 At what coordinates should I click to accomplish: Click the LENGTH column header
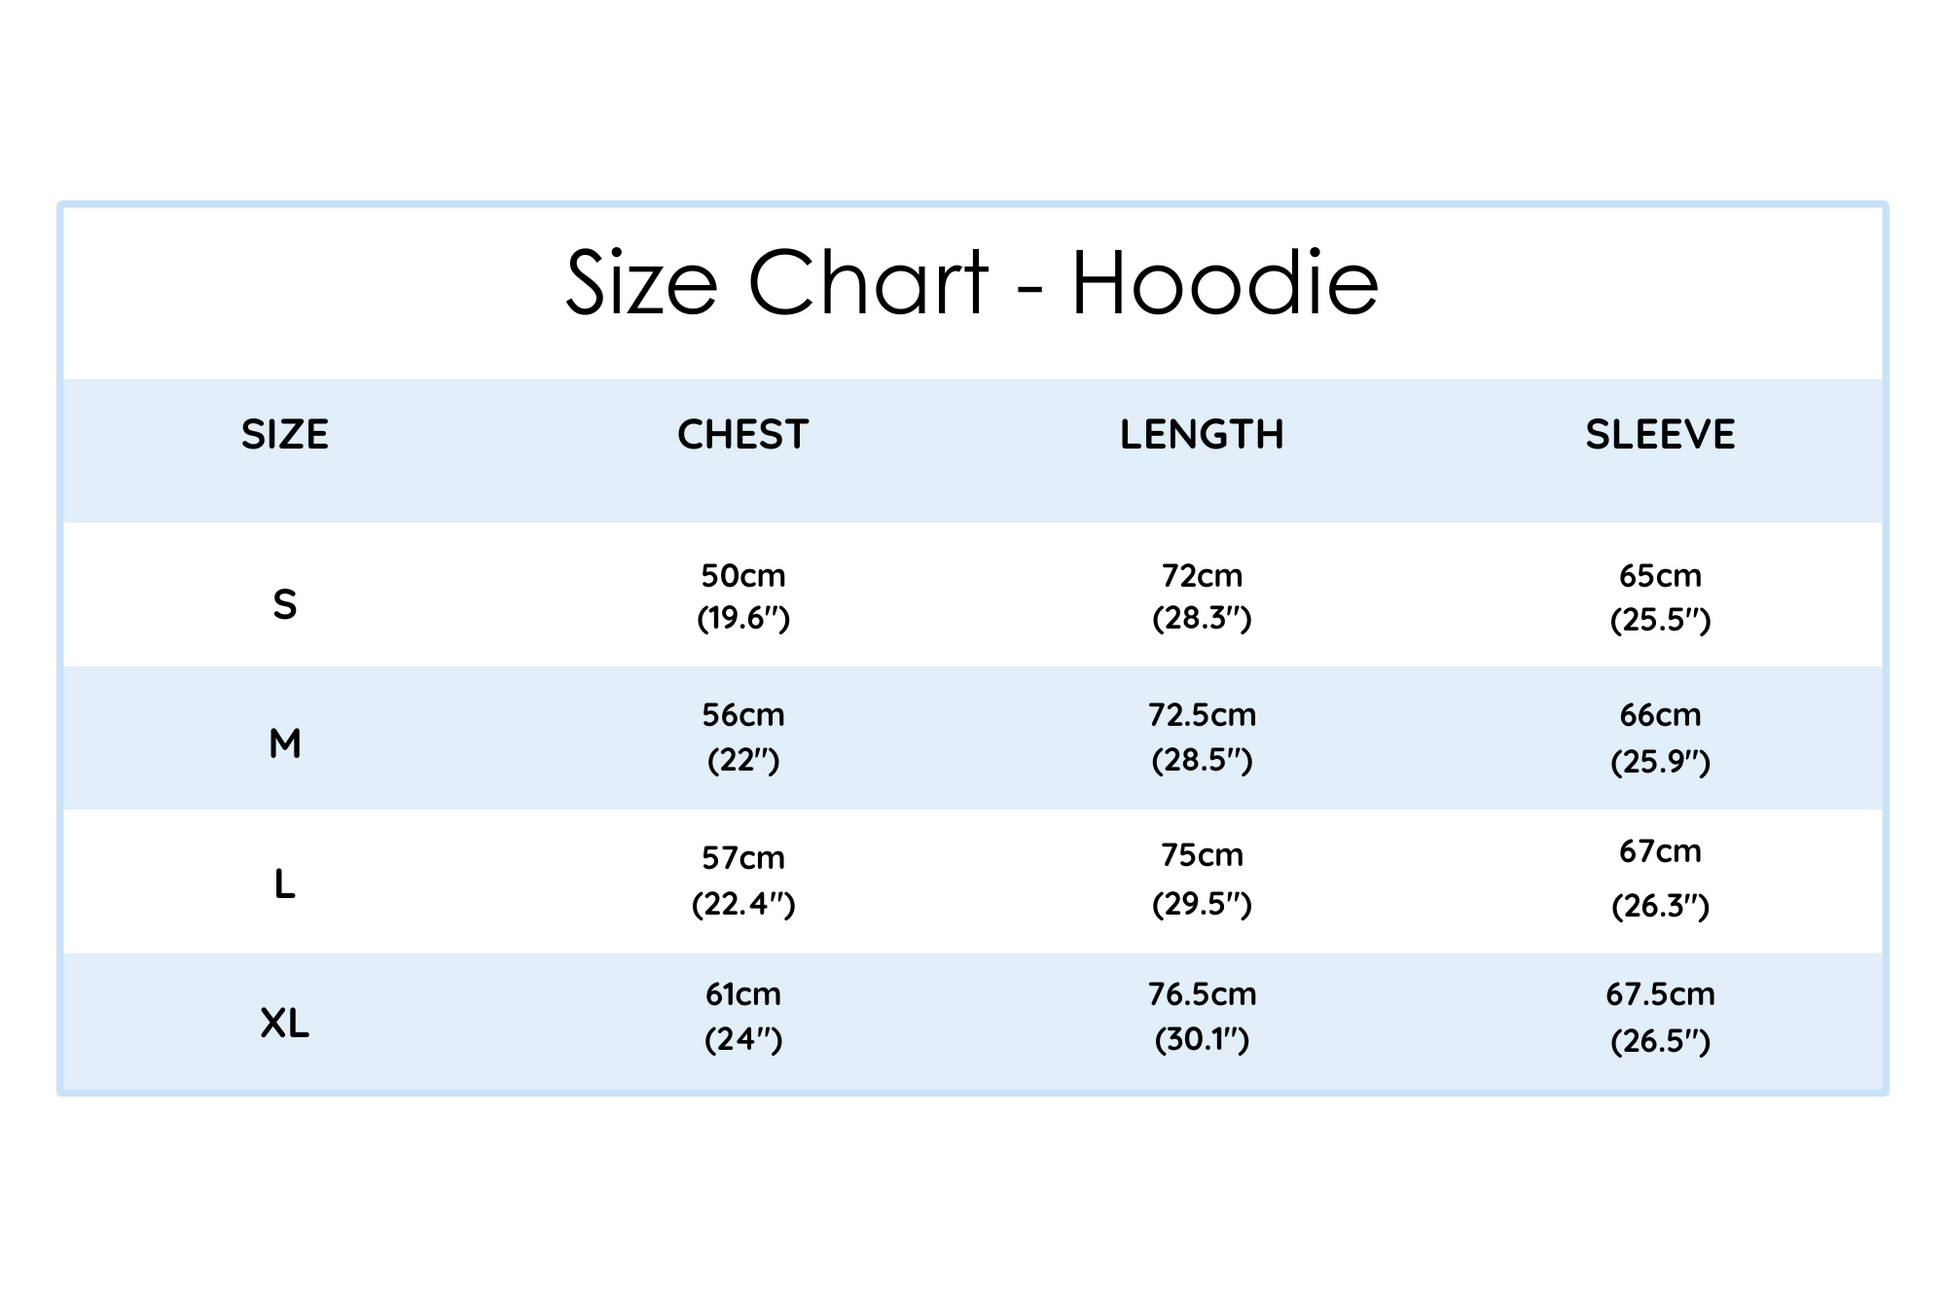(x=1202, y=435)
